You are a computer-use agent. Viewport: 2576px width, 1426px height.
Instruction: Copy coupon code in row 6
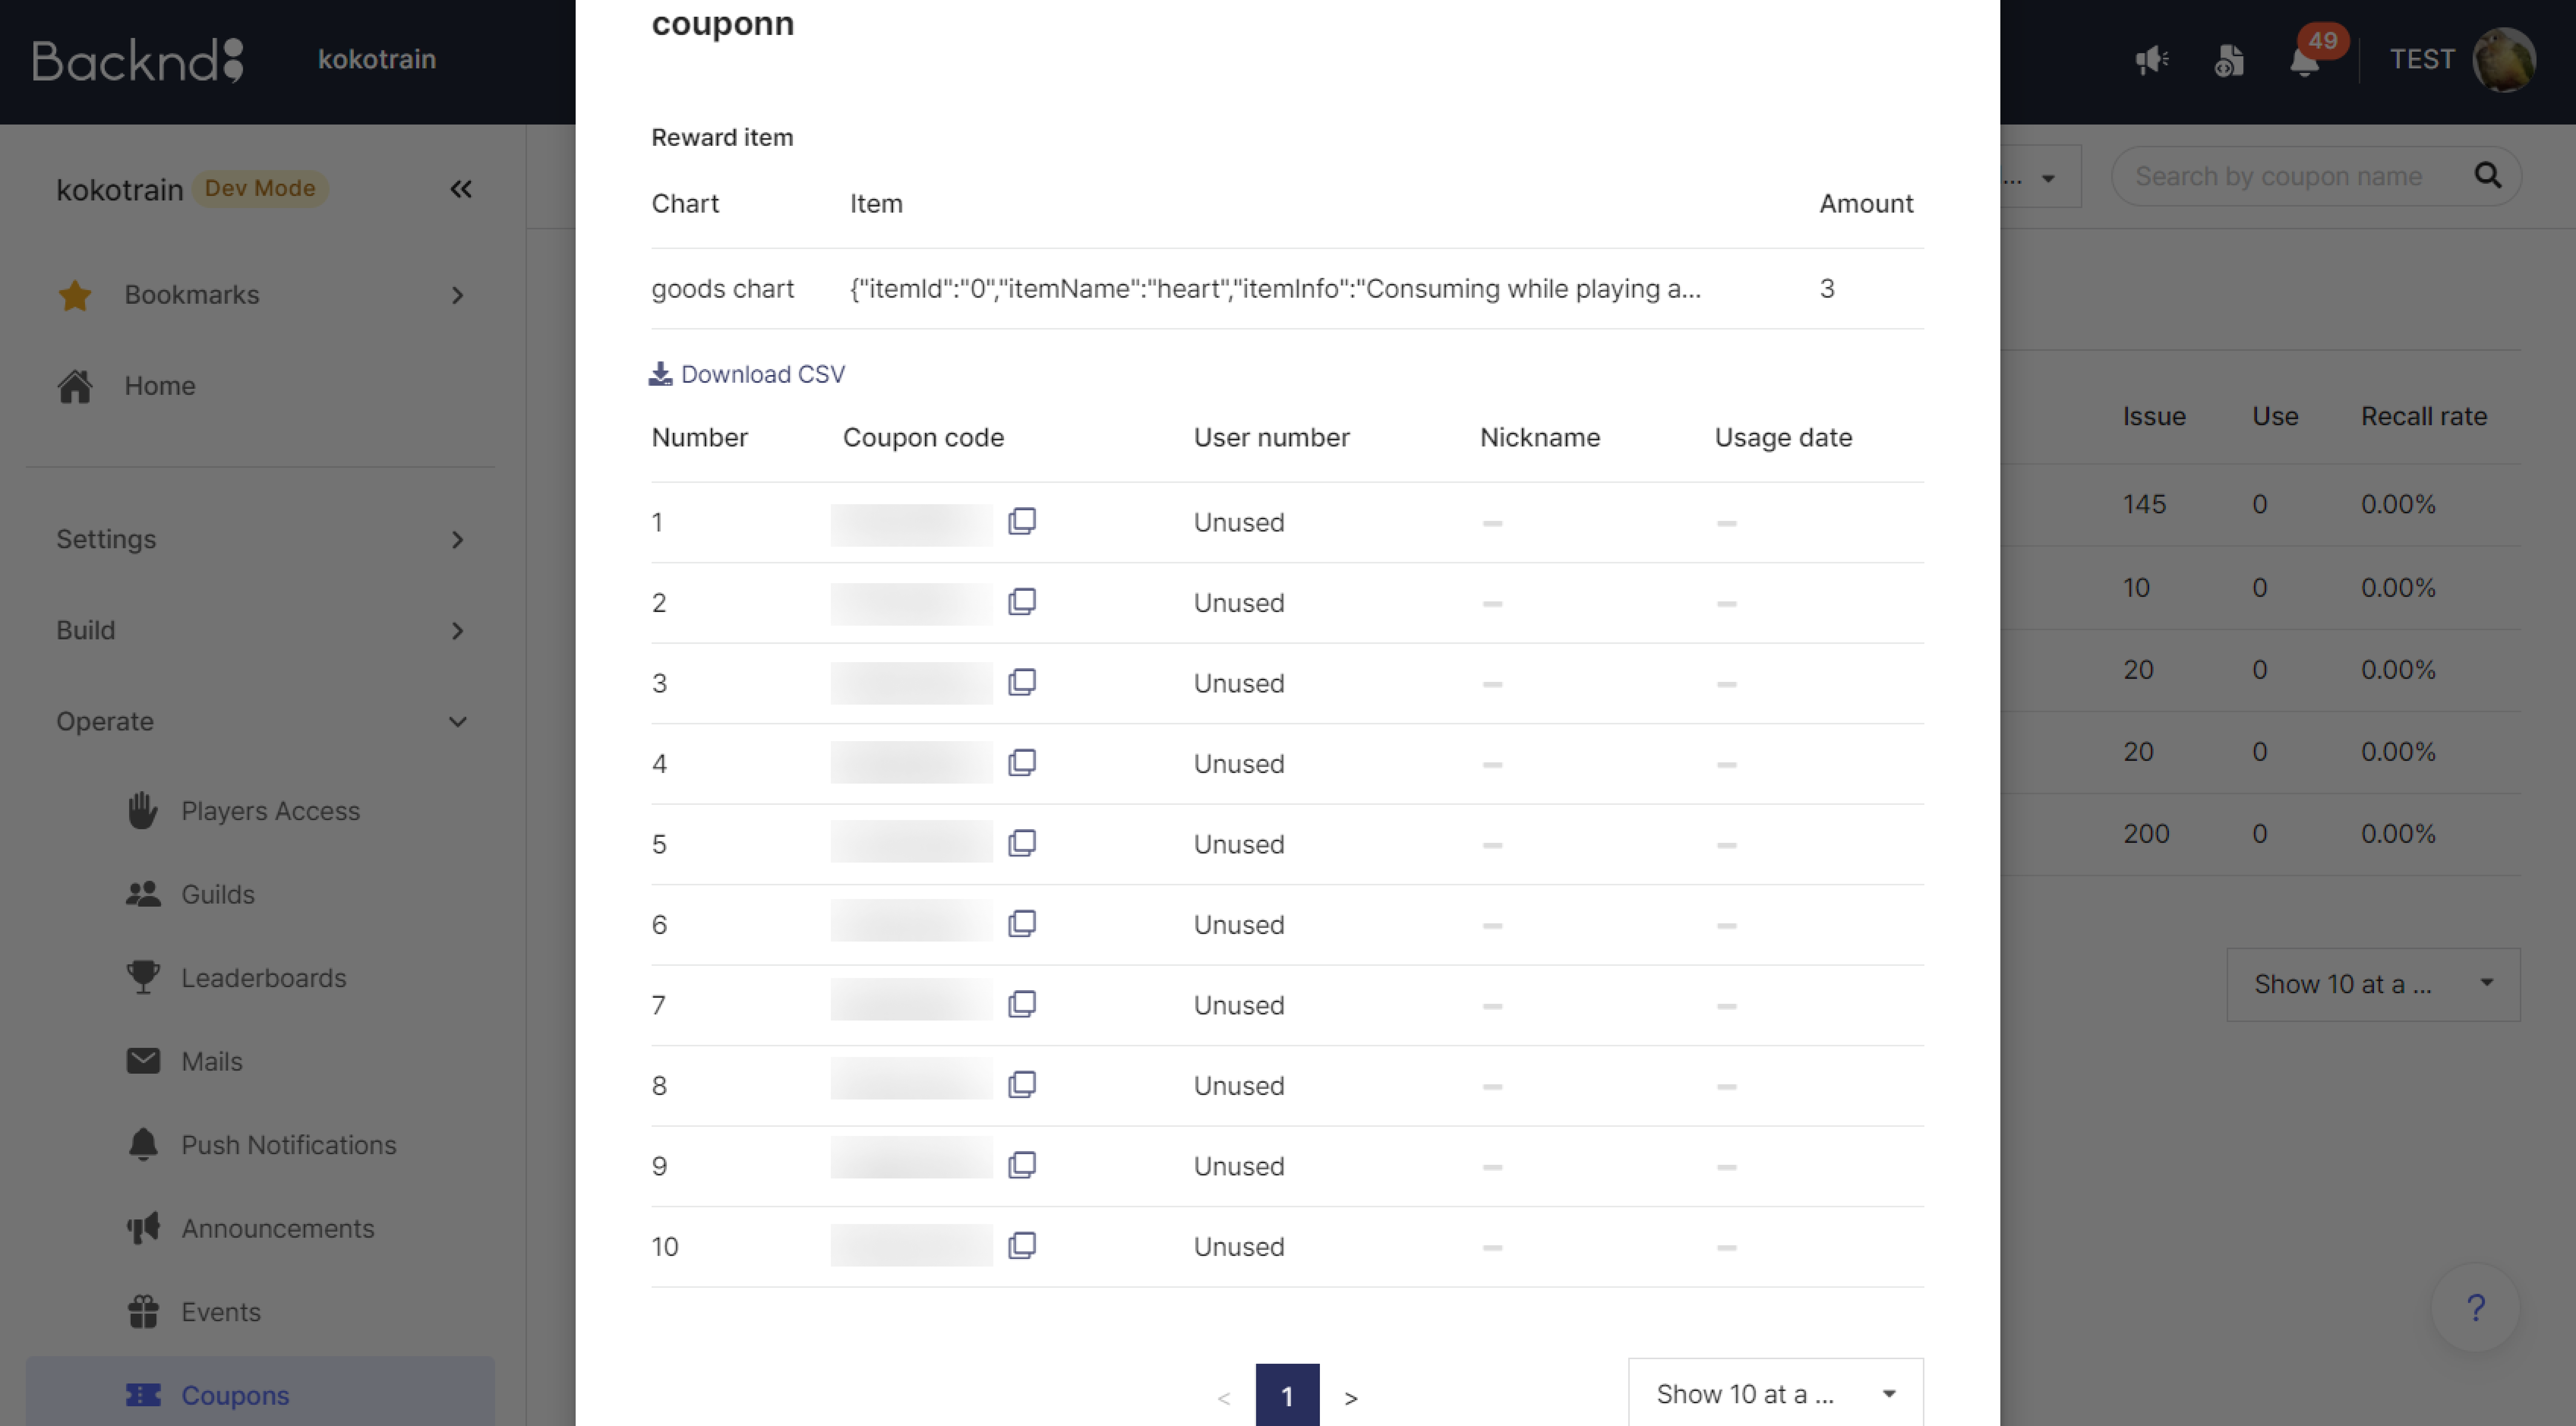click(1021, 924)
